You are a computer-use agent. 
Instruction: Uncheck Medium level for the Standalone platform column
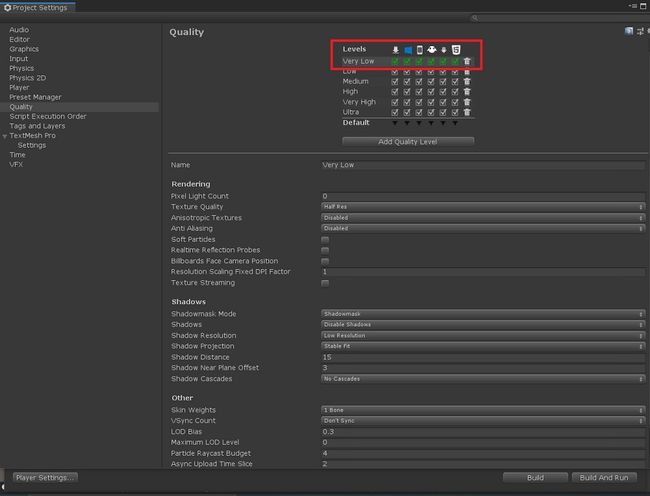pos(395,82)
